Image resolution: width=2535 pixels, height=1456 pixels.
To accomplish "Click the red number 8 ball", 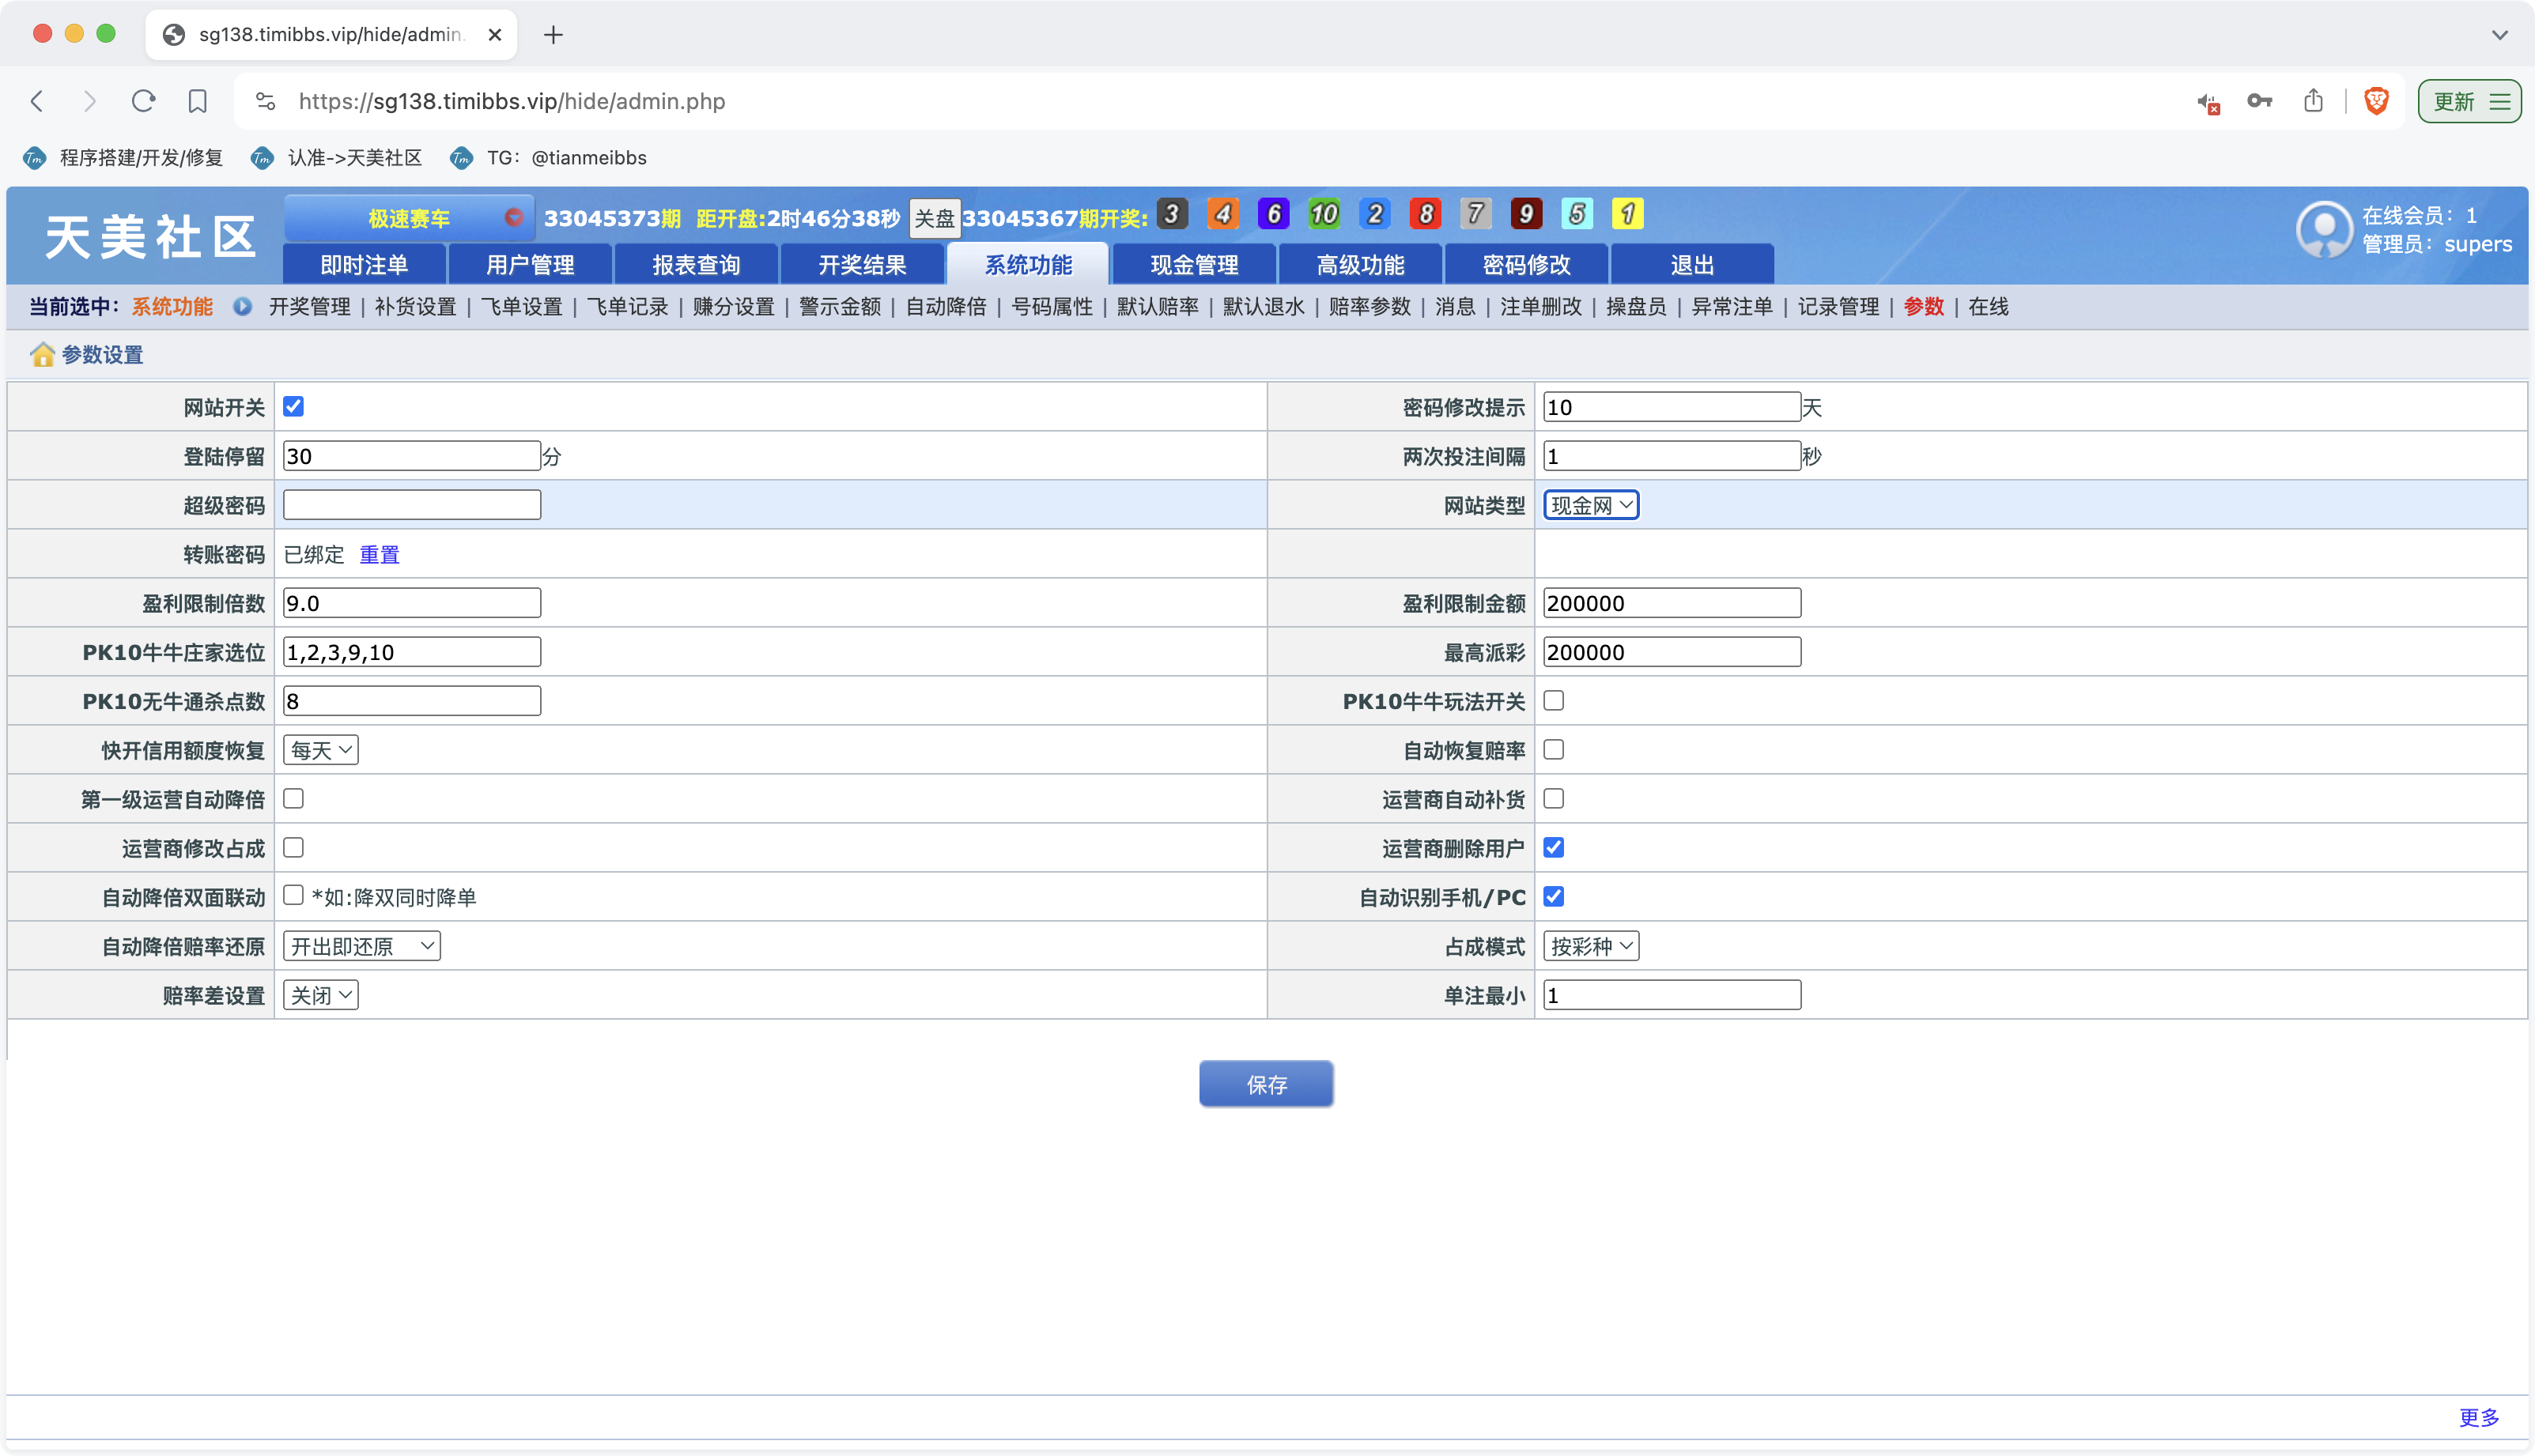I will click(x=1425, y=214).
